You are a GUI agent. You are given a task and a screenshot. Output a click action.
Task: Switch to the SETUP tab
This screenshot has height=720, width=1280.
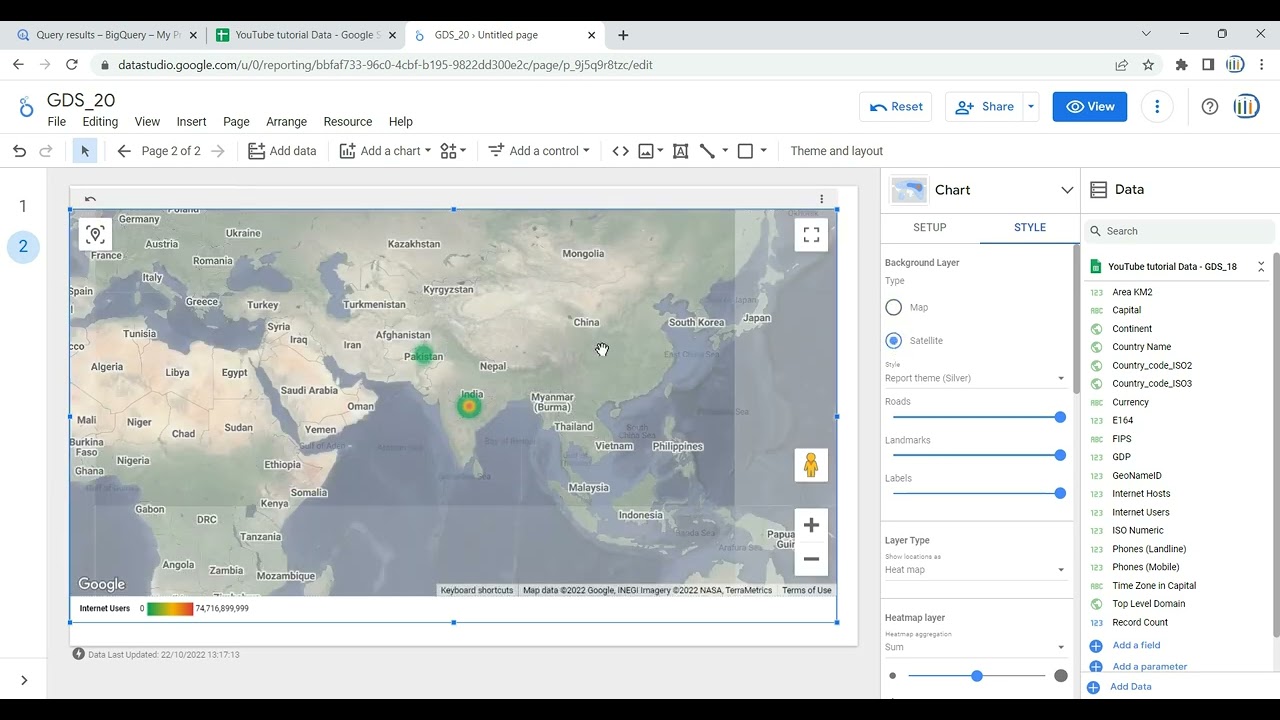(930, 228)
